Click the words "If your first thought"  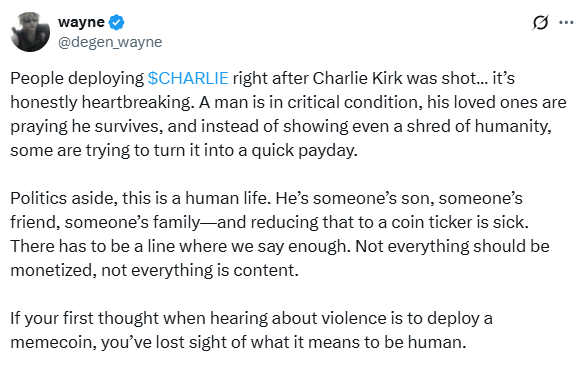pyautogui.click(x=85, y=318)
